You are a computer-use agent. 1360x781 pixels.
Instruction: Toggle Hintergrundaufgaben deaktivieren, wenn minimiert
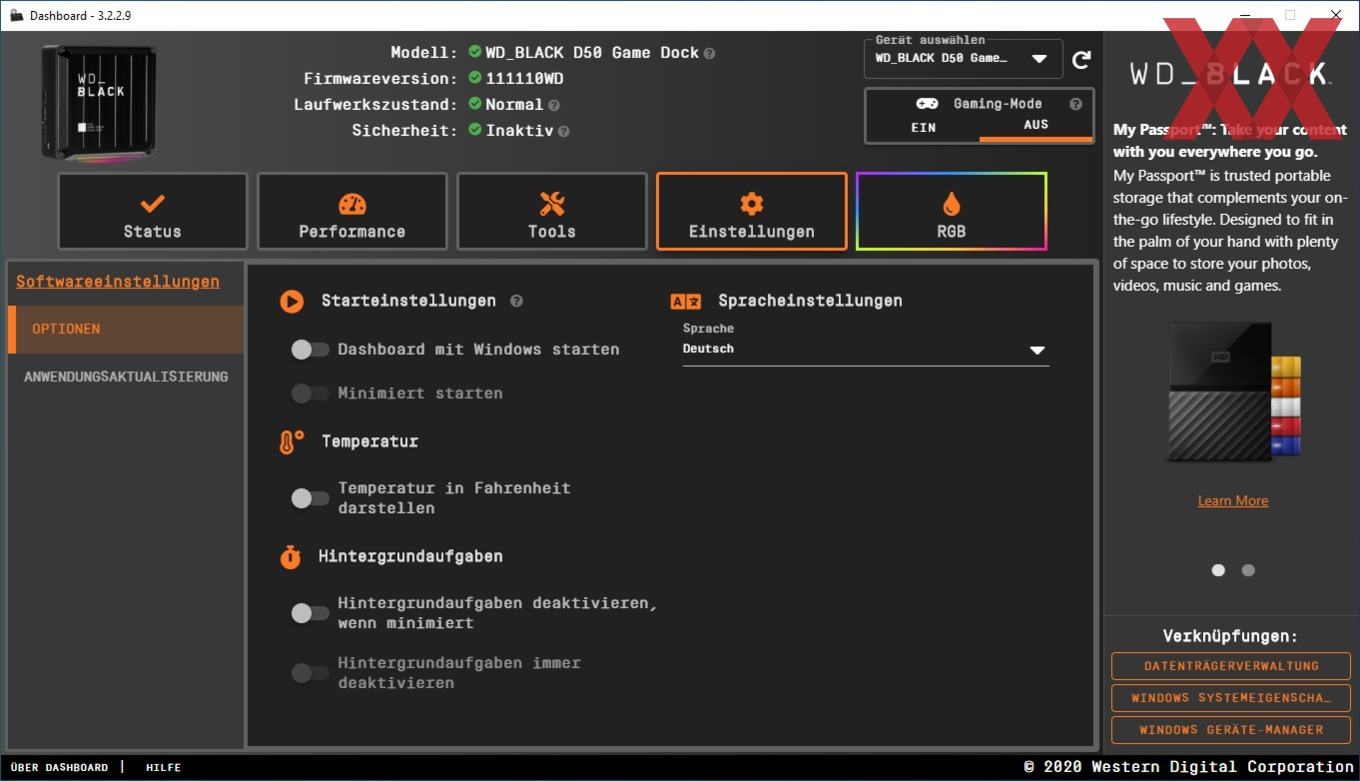click(x=309, y=613)
